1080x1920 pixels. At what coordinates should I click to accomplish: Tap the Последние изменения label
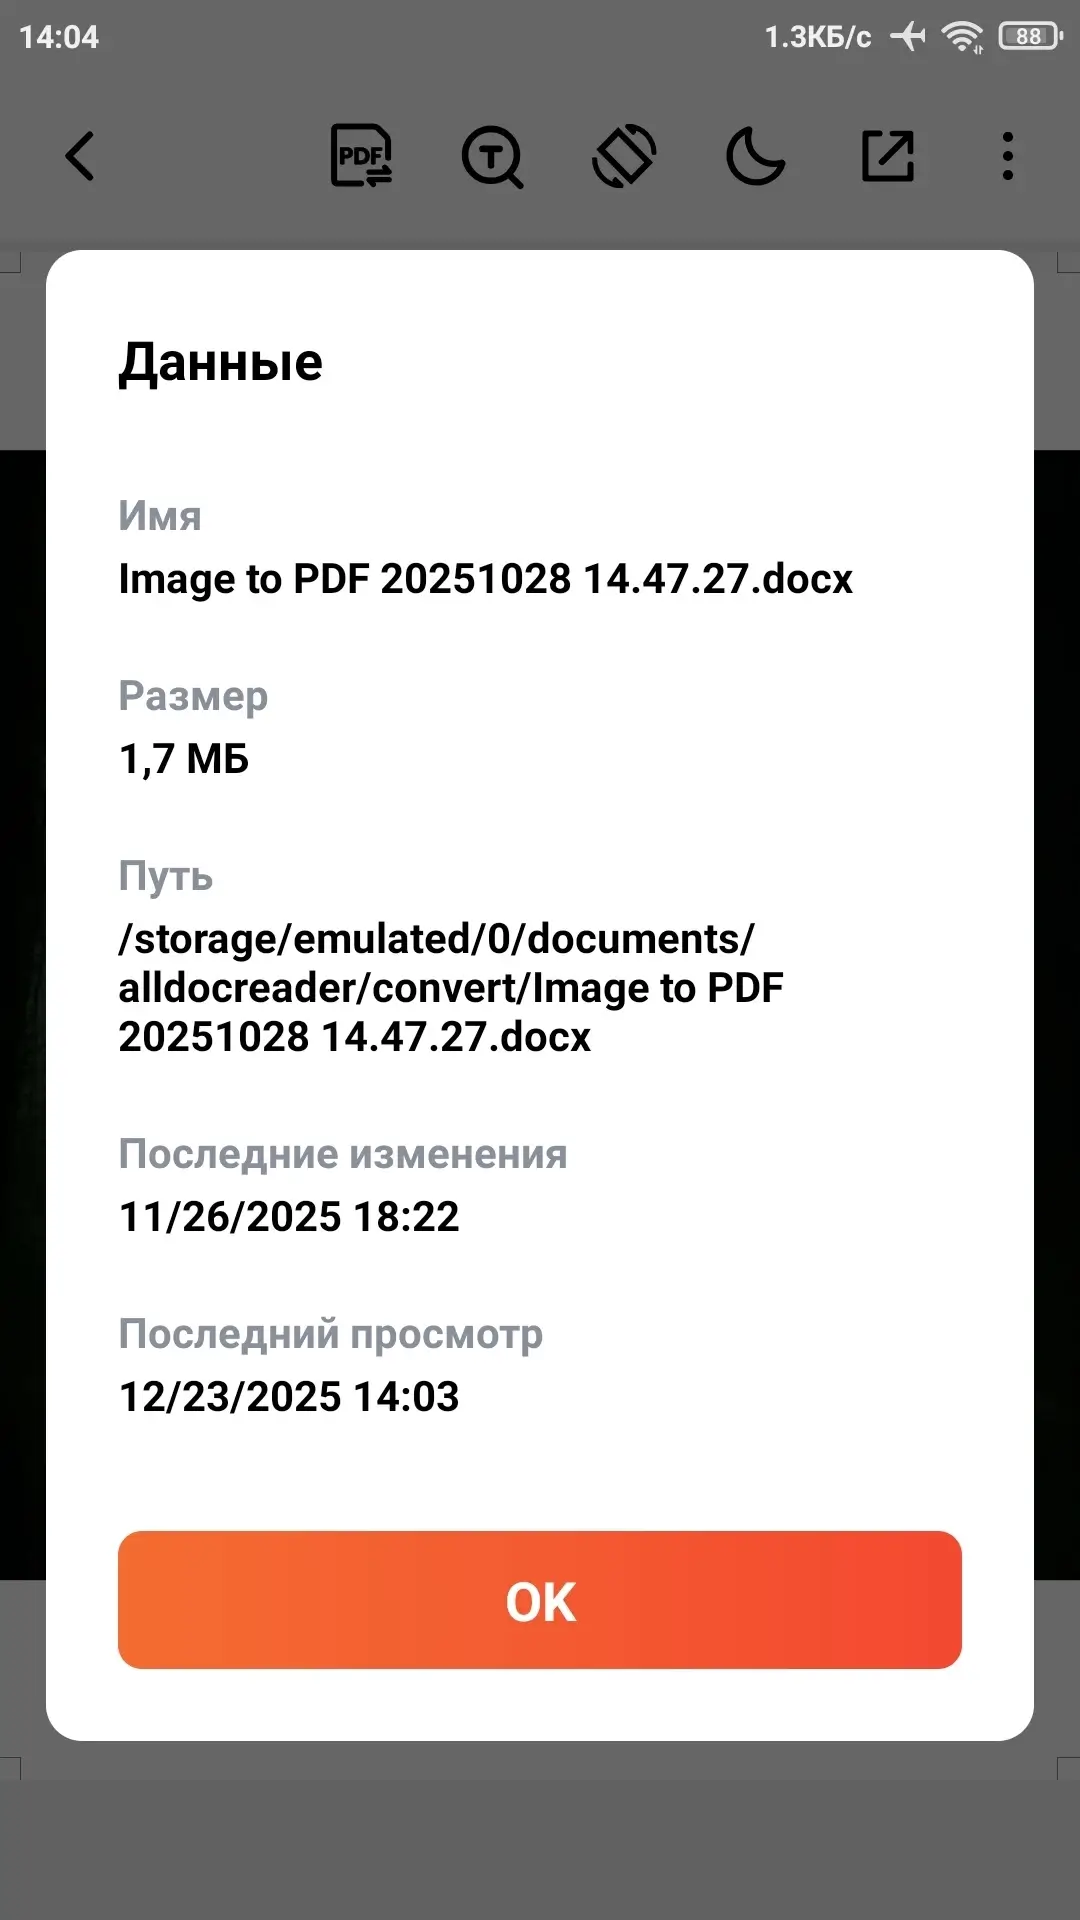tap(342, 1154)
